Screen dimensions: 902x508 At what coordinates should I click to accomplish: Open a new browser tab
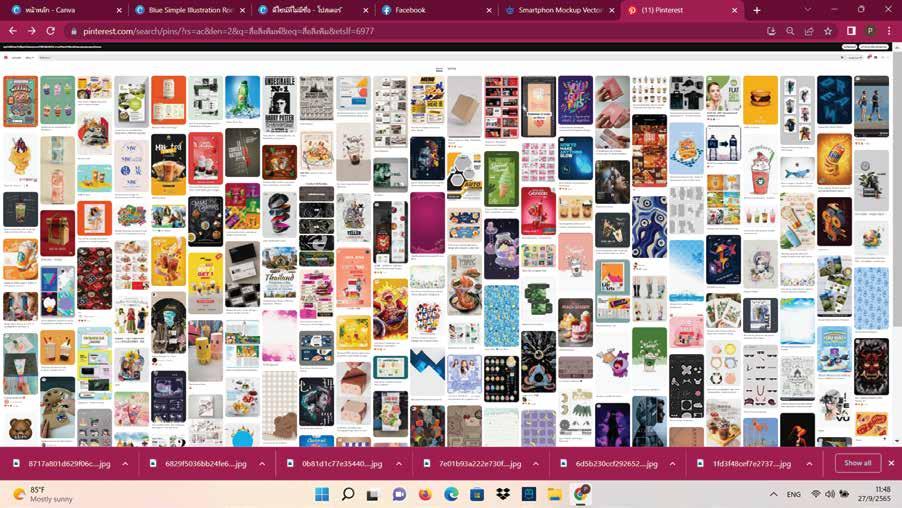pos(756,10)
